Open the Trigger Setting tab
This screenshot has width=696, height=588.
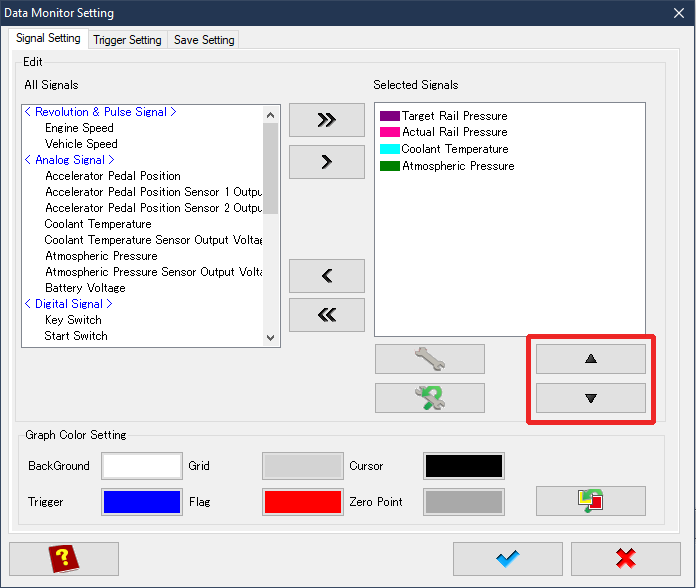[x=127, y=40]
